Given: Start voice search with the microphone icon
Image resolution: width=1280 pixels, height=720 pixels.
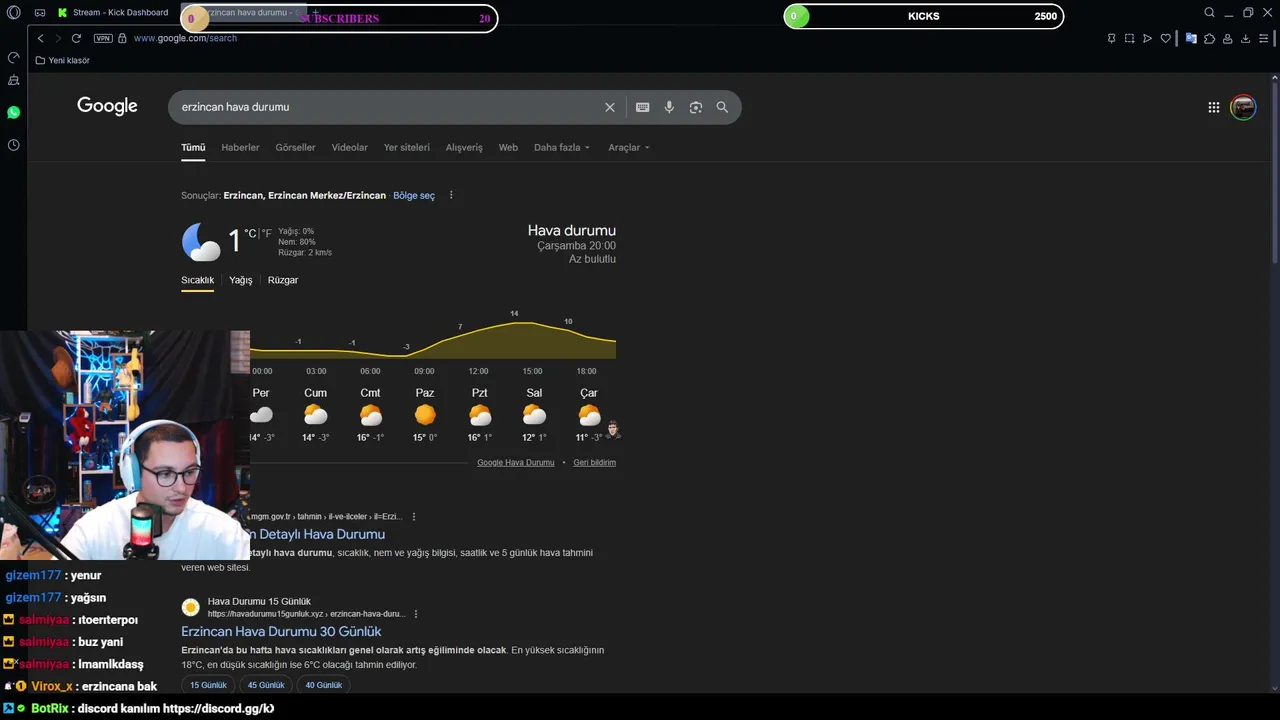Looking at the screenshot, I should coord(669,107).
